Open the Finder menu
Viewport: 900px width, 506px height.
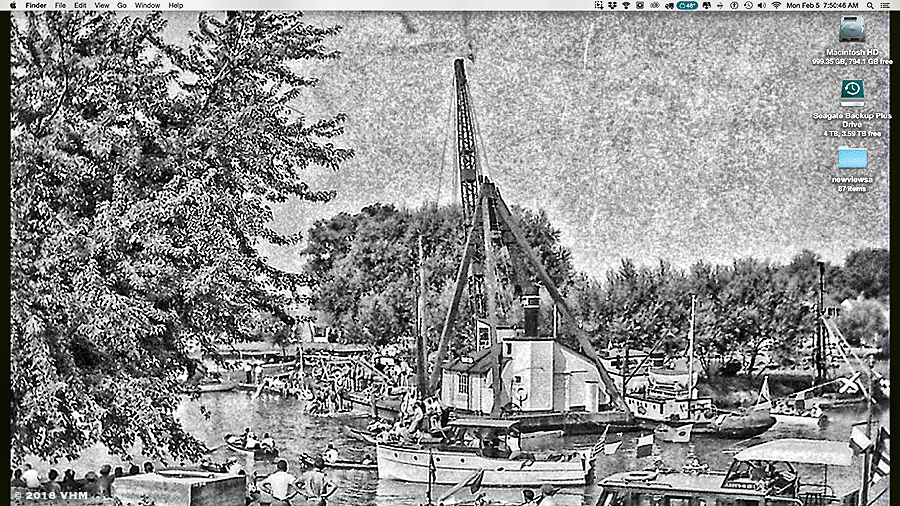(x=36, y=5)
